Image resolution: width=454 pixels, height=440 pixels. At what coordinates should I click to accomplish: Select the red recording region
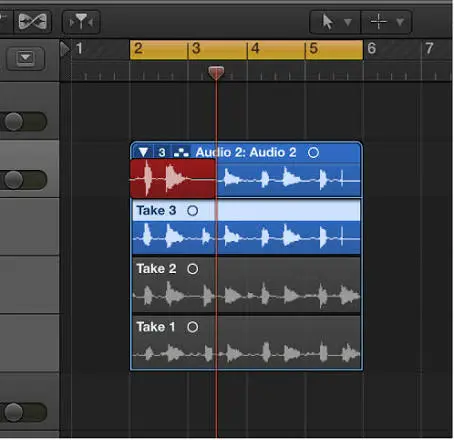[x=173, y=179]
